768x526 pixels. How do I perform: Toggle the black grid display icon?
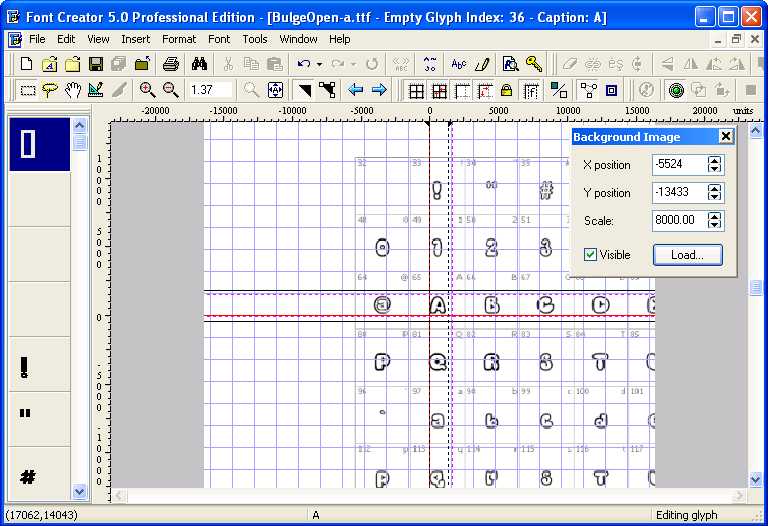pos(416,91)
